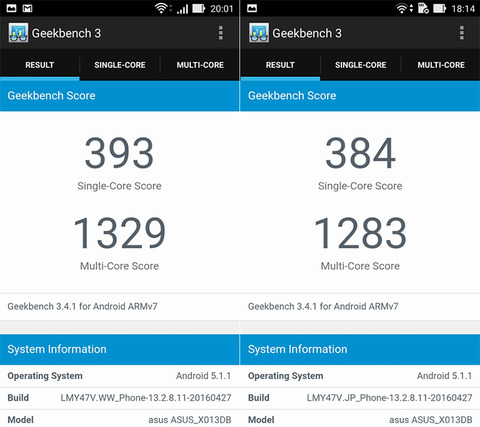
Task: Switch to SINGLE-CORE tab on right screen
Action: (x=361, y=65)
